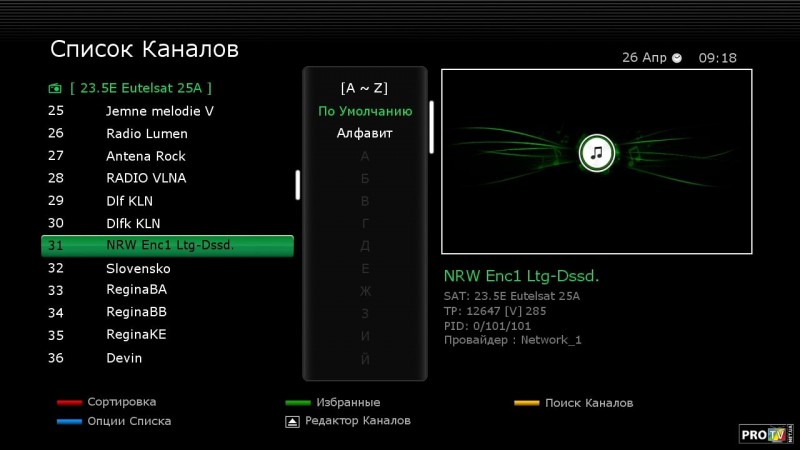Select letter Ж in the alphabet list

coord(365,291)
